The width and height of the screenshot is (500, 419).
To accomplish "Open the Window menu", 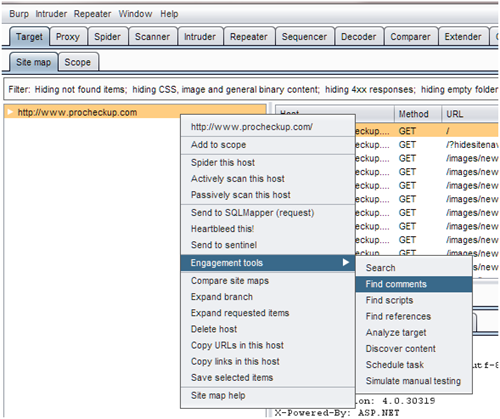I will (135, 14).
